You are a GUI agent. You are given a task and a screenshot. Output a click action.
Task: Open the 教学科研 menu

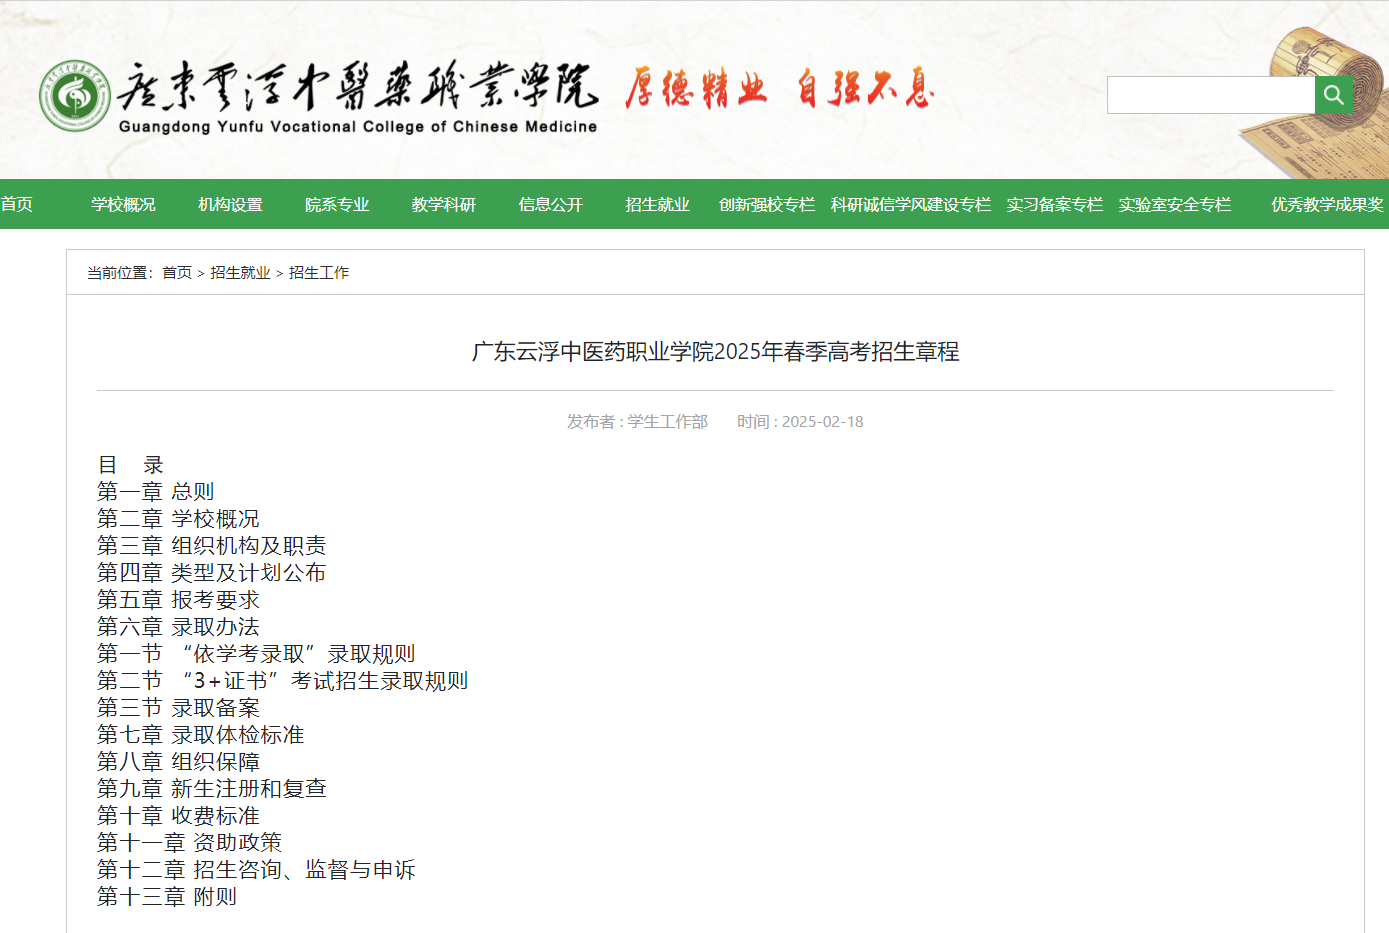point(443,204)
